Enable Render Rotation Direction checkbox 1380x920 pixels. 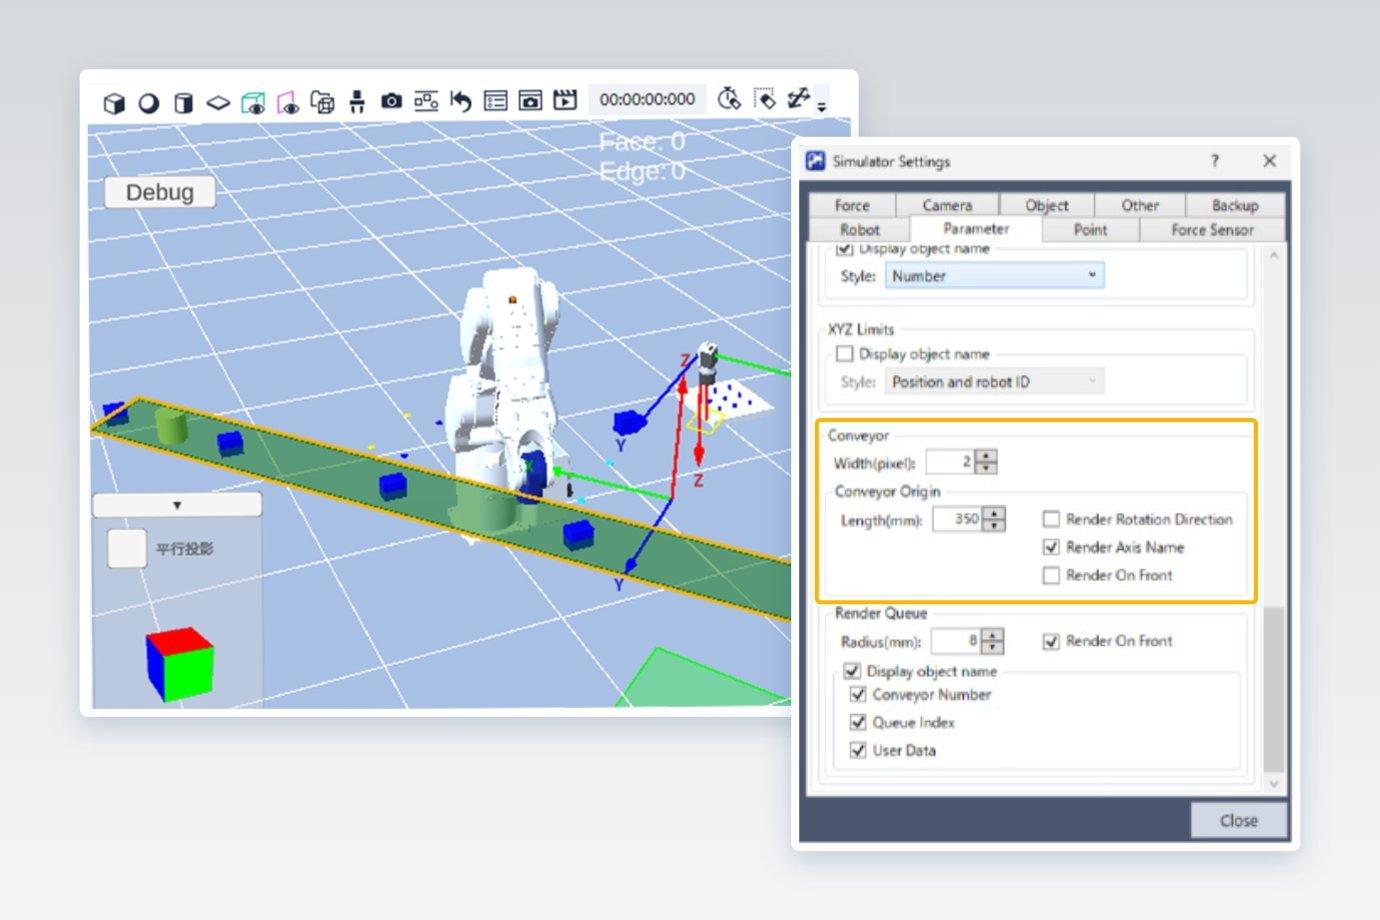(x=1051, y=519)
